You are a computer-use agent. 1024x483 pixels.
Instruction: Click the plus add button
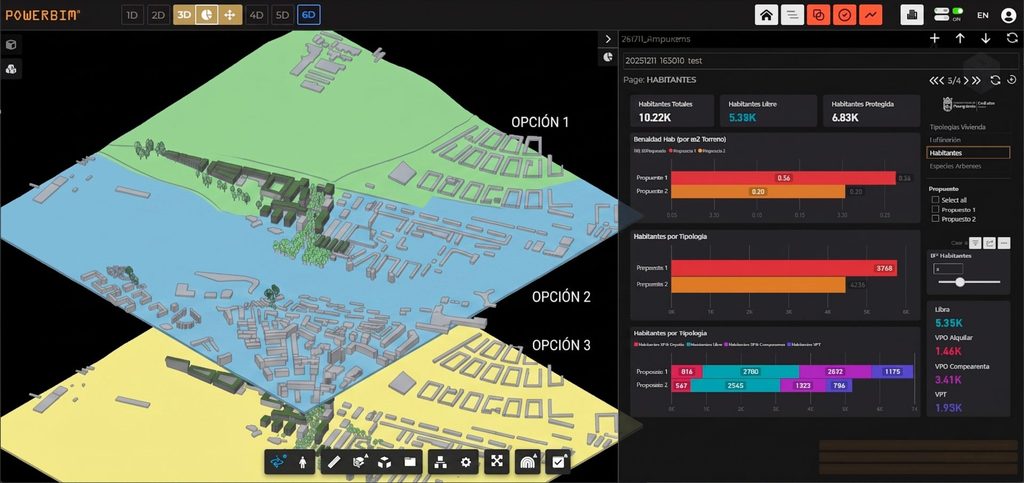coord(935,39)
